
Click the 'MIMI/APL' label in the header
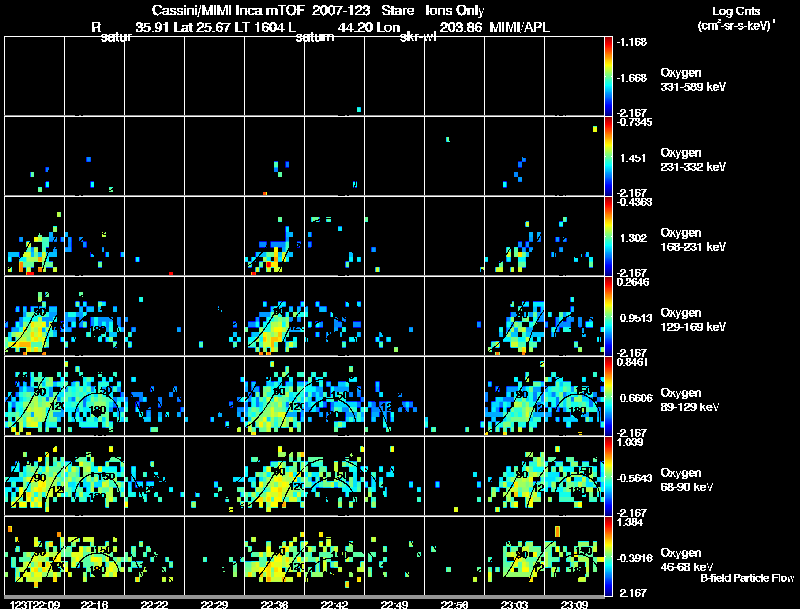pyautogui.click(x=519, y=27)
